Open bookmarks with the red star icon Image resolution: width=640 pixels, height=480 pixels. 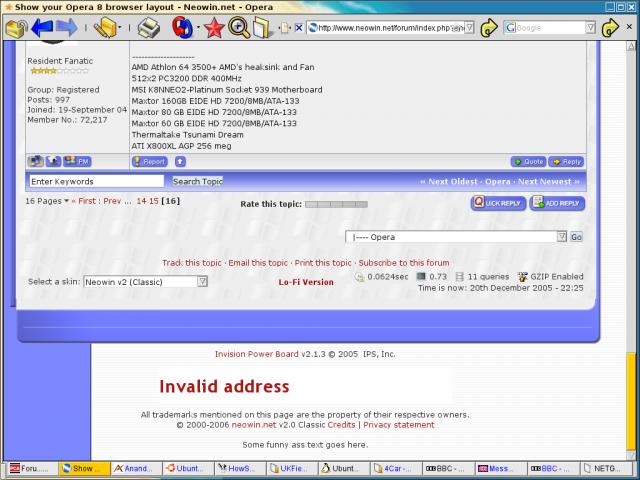214,28
